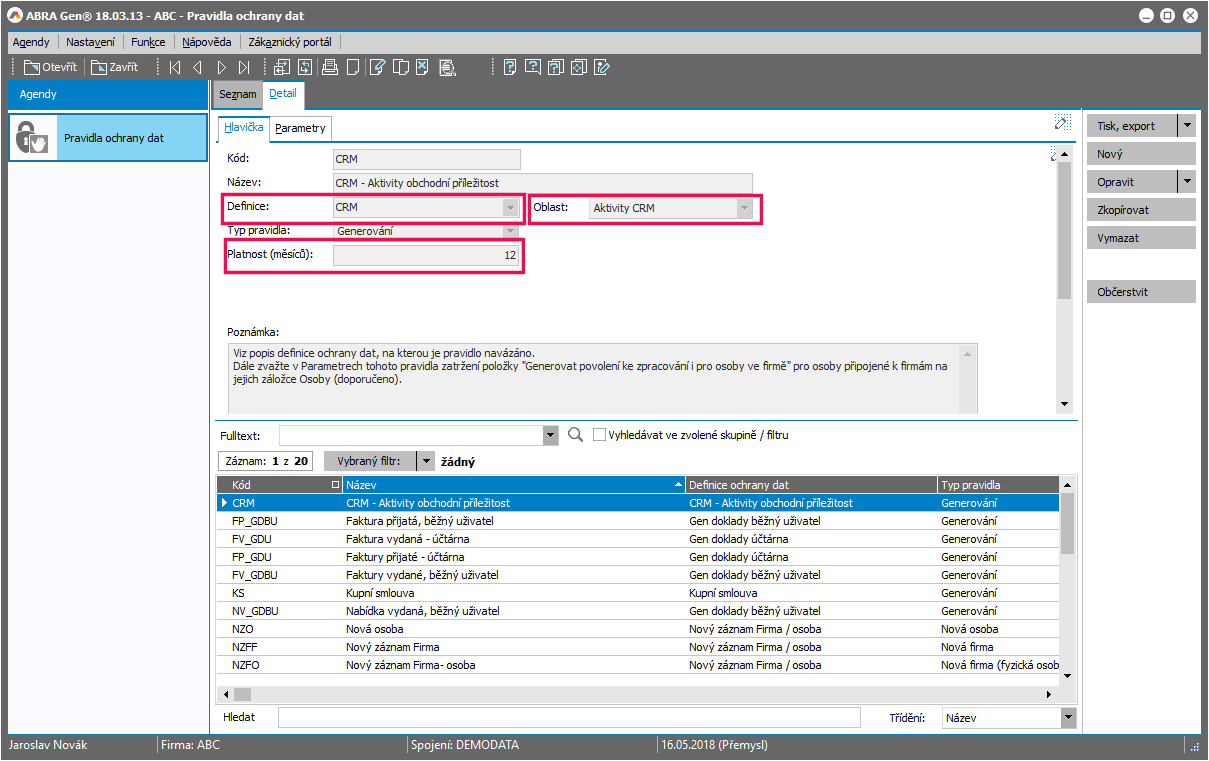Switch to the Parametry tab
The image size is (1209, 761).
click(x=300, y=128)
